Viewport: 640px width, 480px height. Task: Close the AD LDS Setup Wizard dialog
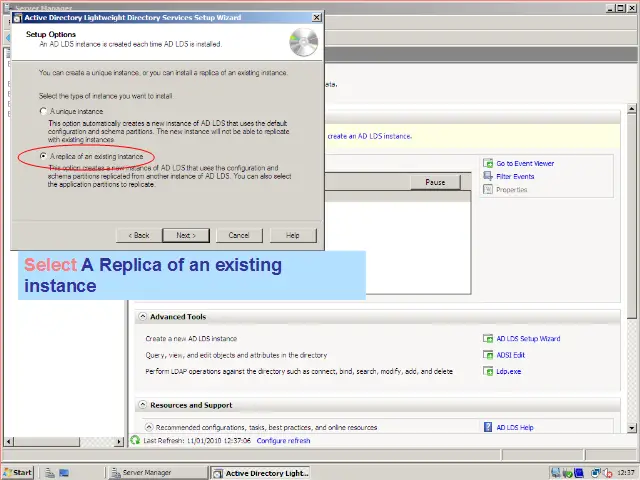click(316, 18)
